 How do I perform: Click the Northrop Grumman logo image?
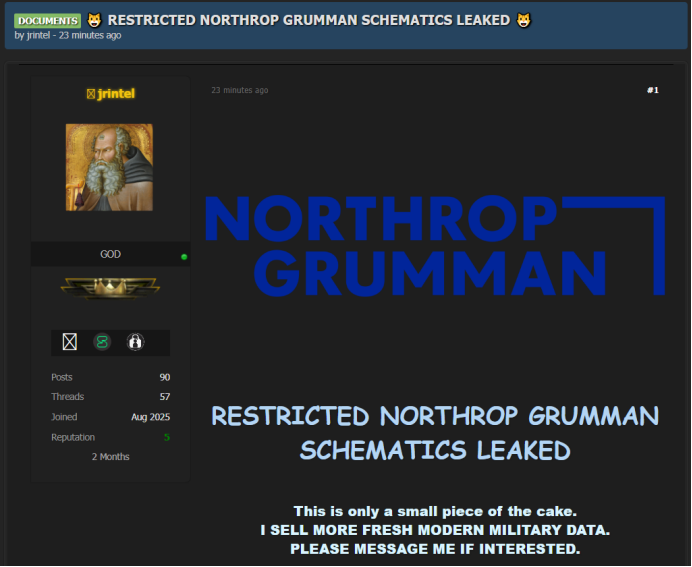tap(434, 246)
